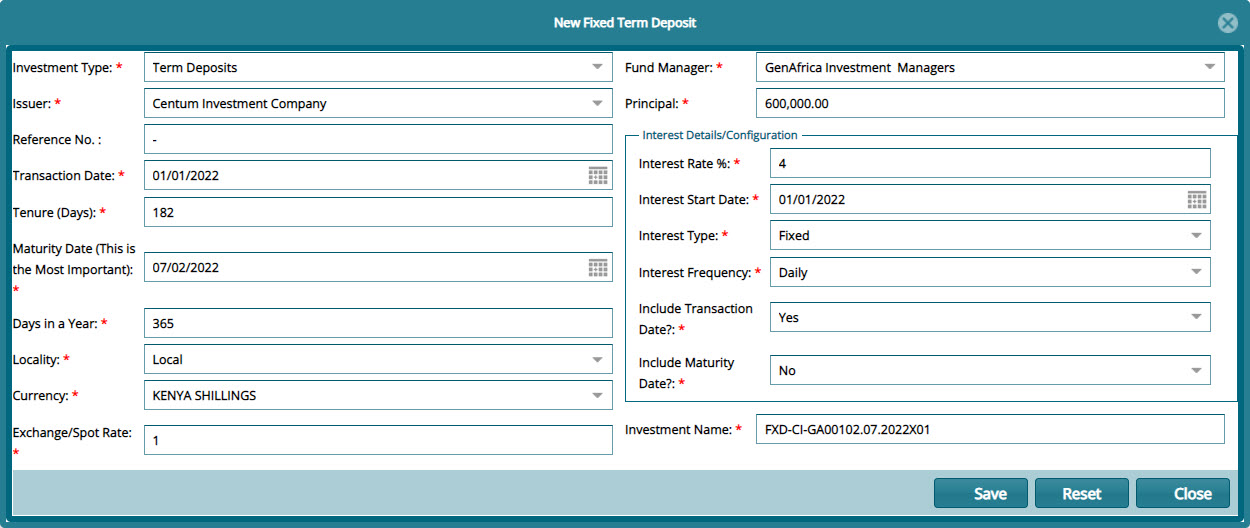Click the Reset button
Screen dimensions: 1250x528
[1081, 493]
